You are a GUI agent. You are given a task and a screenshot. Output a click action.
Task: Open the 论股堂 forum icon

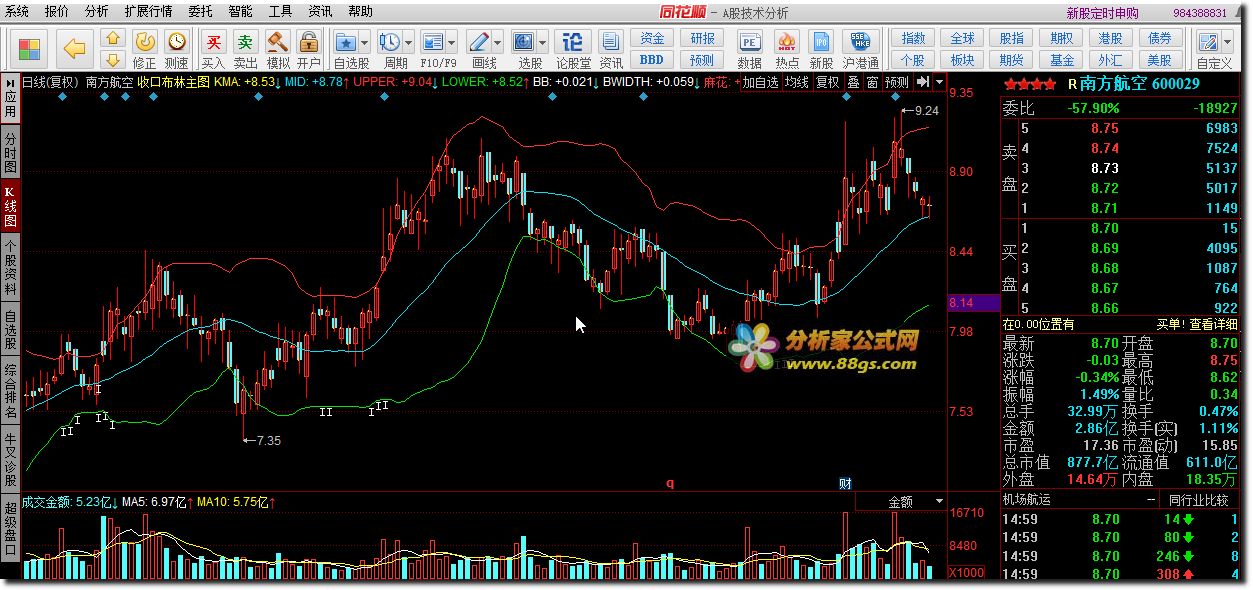pos(573,41)
